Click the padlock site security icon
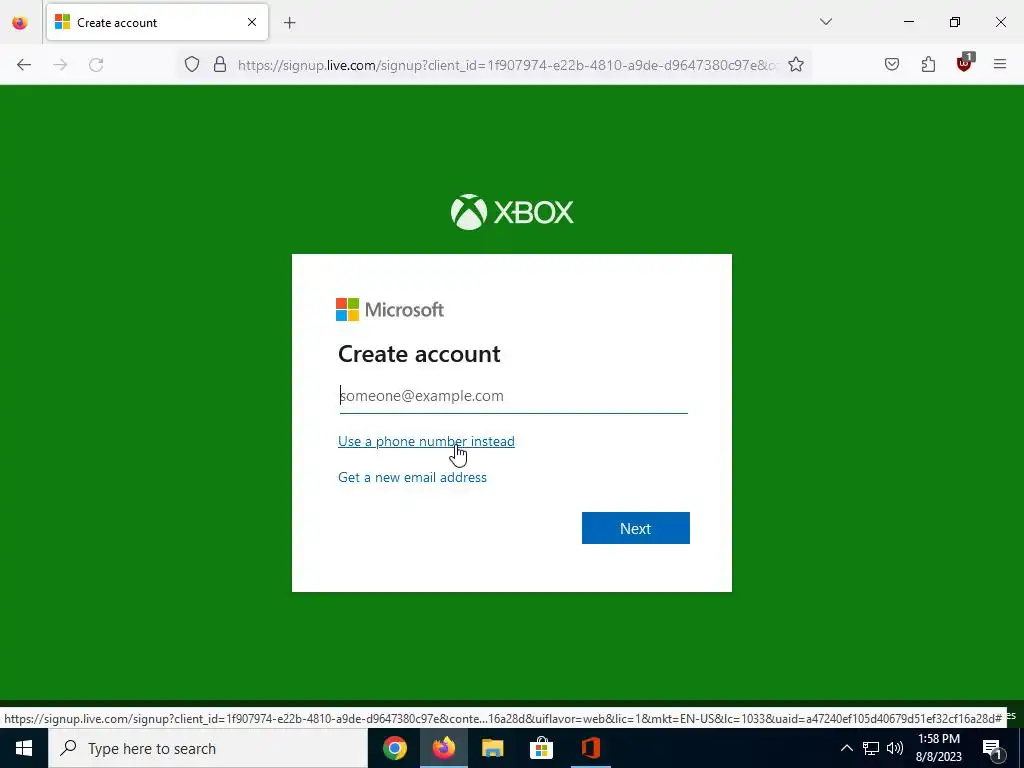Image resolution: width=1024 pixels, height=768 pixels. coord(220,65)
